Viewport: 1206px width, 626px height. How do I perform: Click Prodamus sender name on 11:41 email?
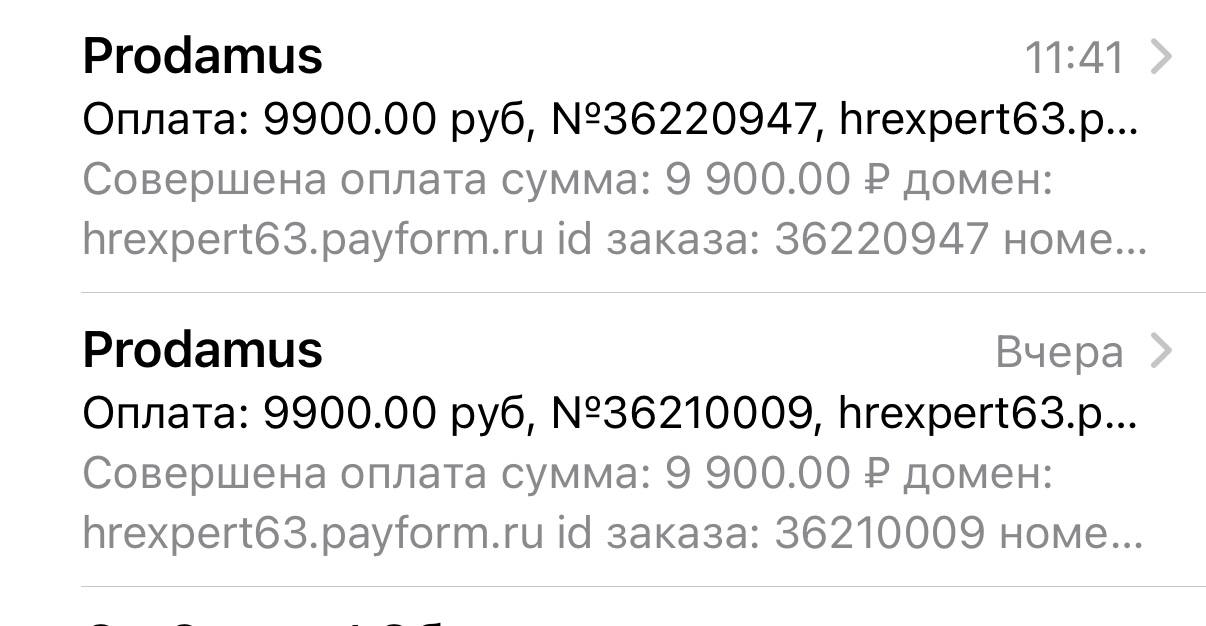(x=202, y=56)
